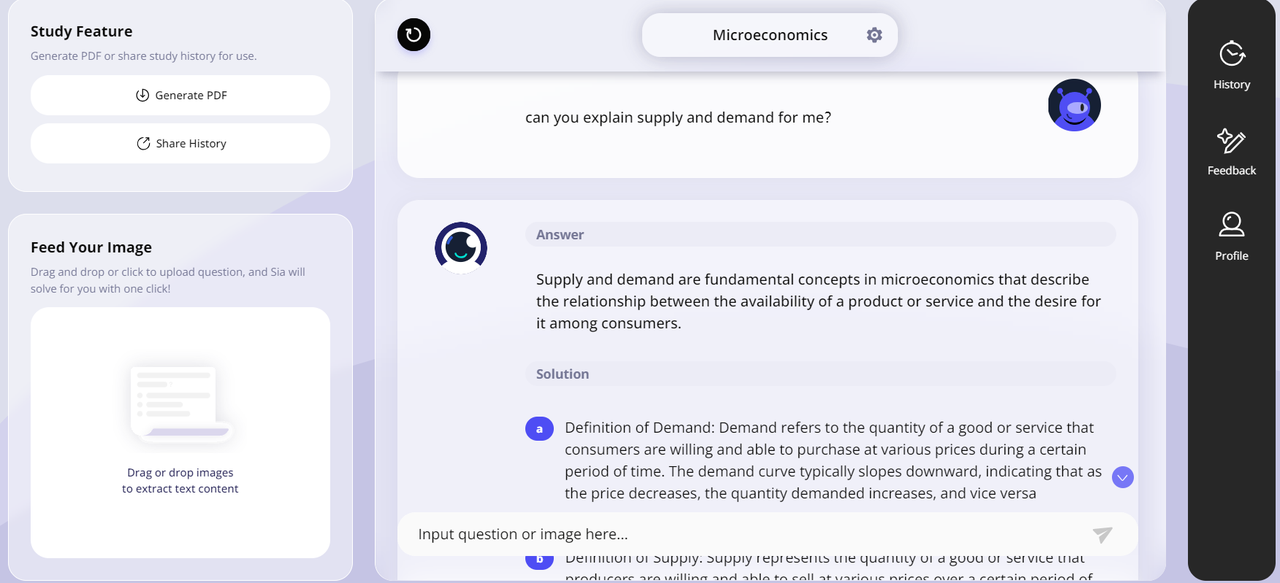The image size is (1280, 583).
Task: Open the History panel icon
Action: pos(1232,53)
